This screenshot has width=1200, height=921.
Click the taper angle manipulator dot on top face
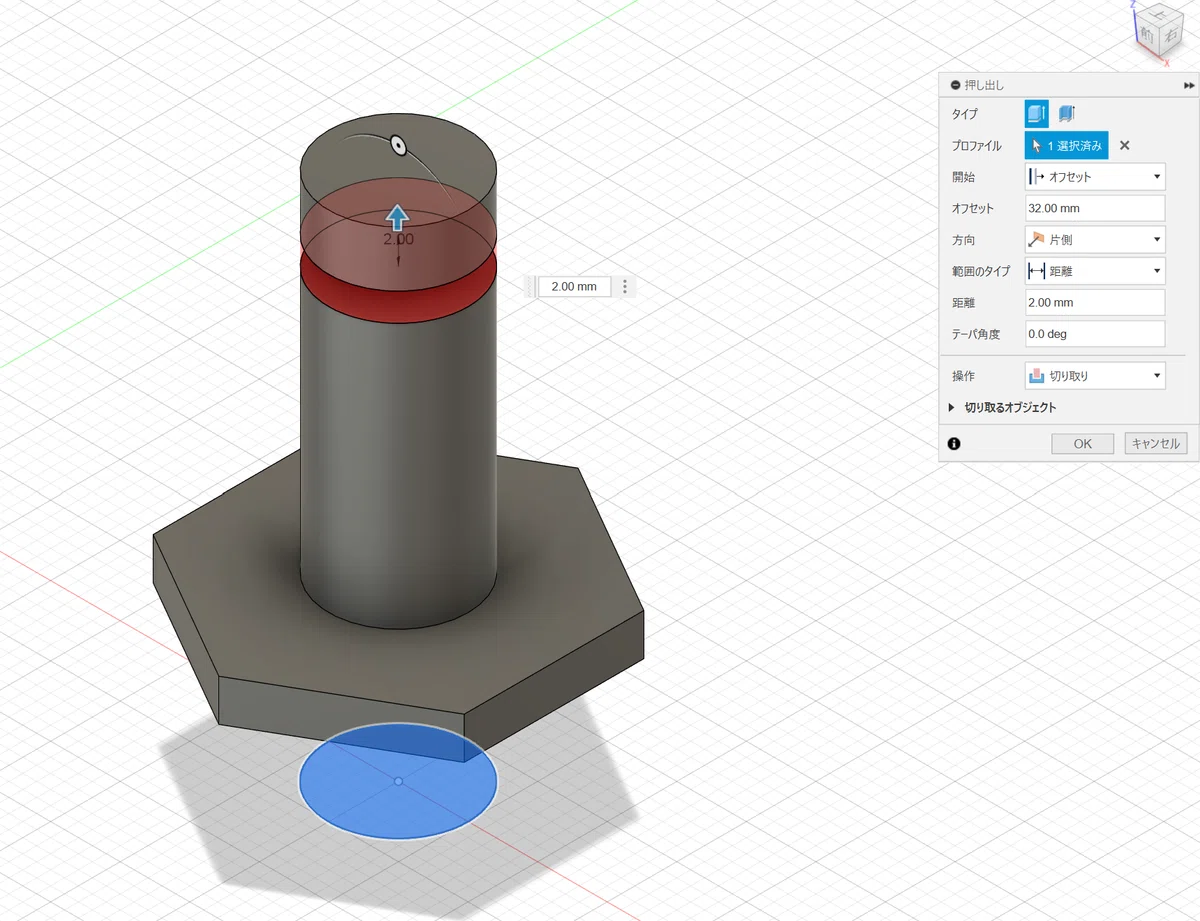(398, 145)
